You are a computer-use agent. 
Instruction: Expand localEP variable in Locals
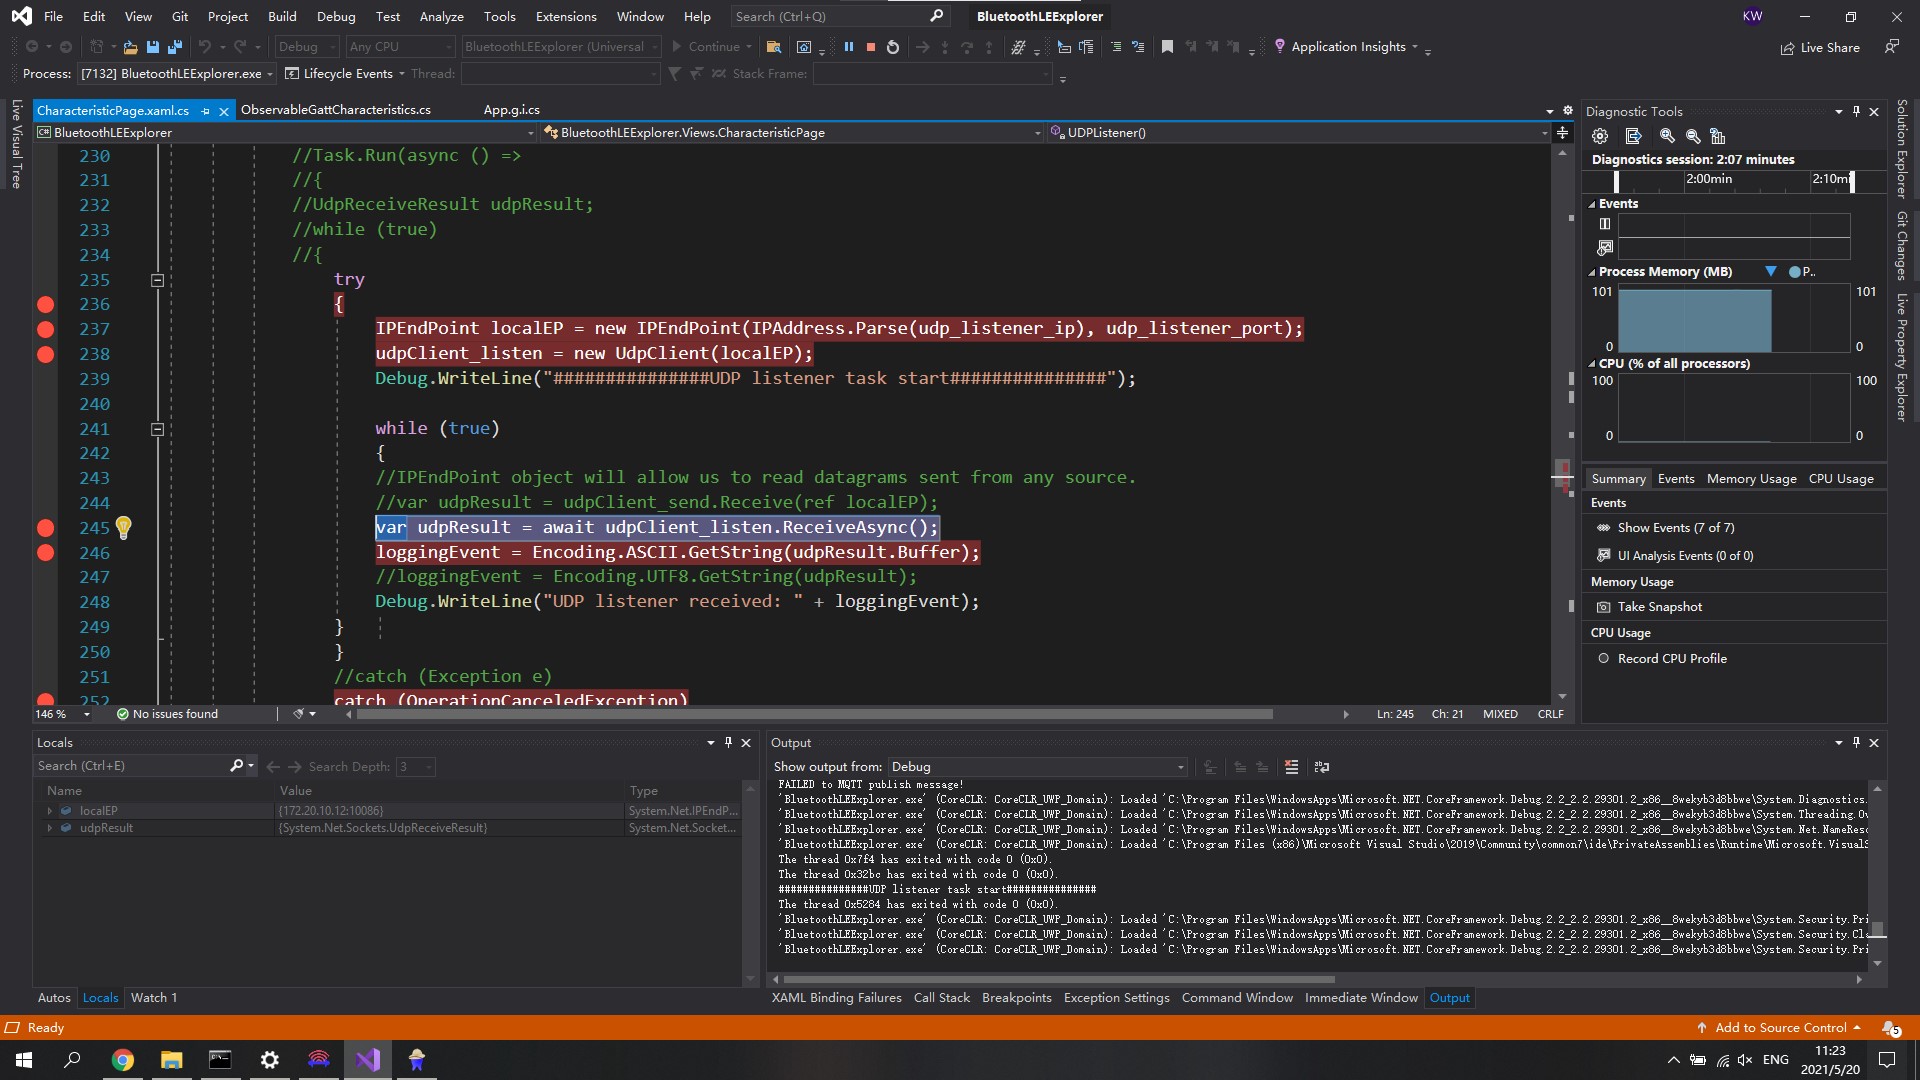49,811
